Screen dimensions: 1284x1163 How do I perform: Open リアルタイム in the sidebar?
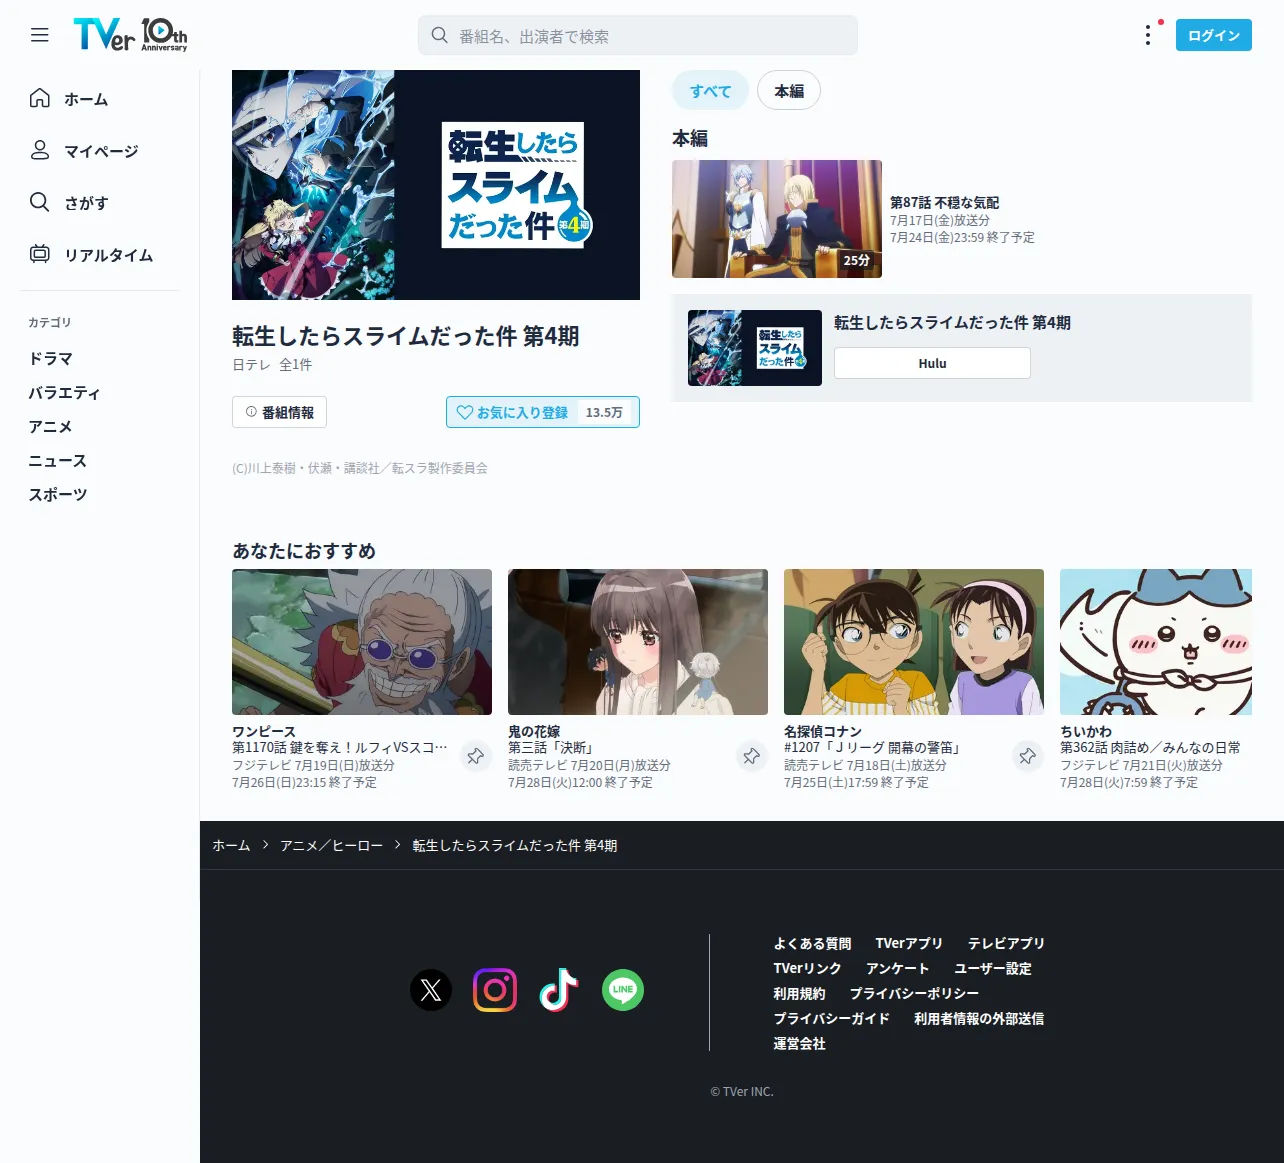tap(109, 255)
